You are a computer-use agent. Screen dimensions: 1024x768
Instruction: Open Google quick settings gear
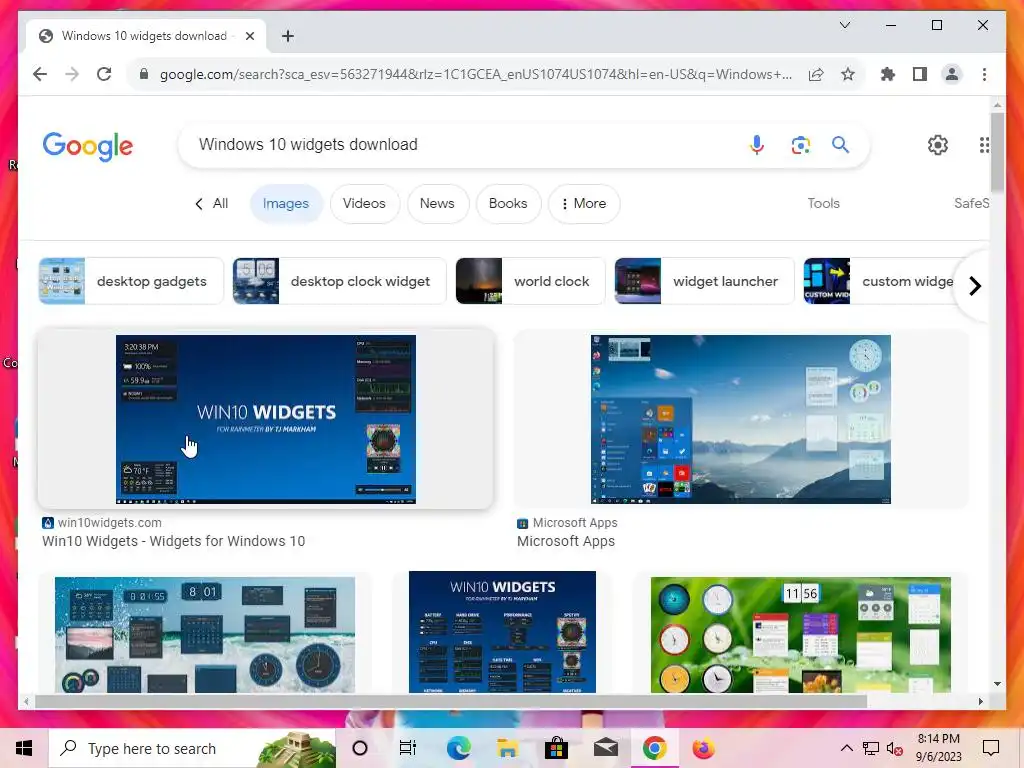pyautogui.click(x=938, y=145)
